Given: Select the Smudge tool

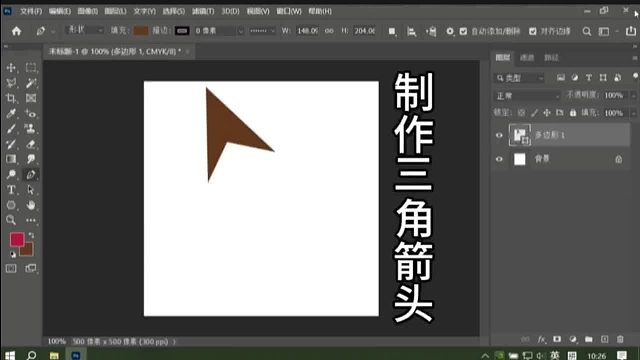Looking at the screenshot, I should [x=31, y=159].
